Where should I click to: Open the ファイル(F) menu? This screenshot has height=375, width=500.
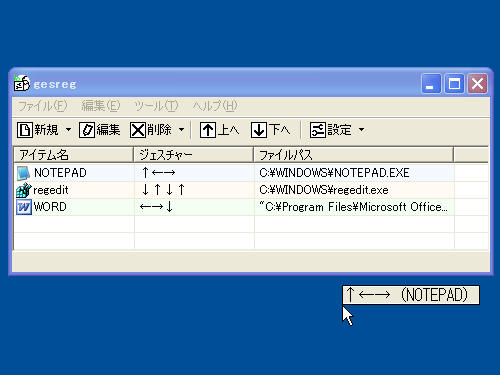(43, 106)
